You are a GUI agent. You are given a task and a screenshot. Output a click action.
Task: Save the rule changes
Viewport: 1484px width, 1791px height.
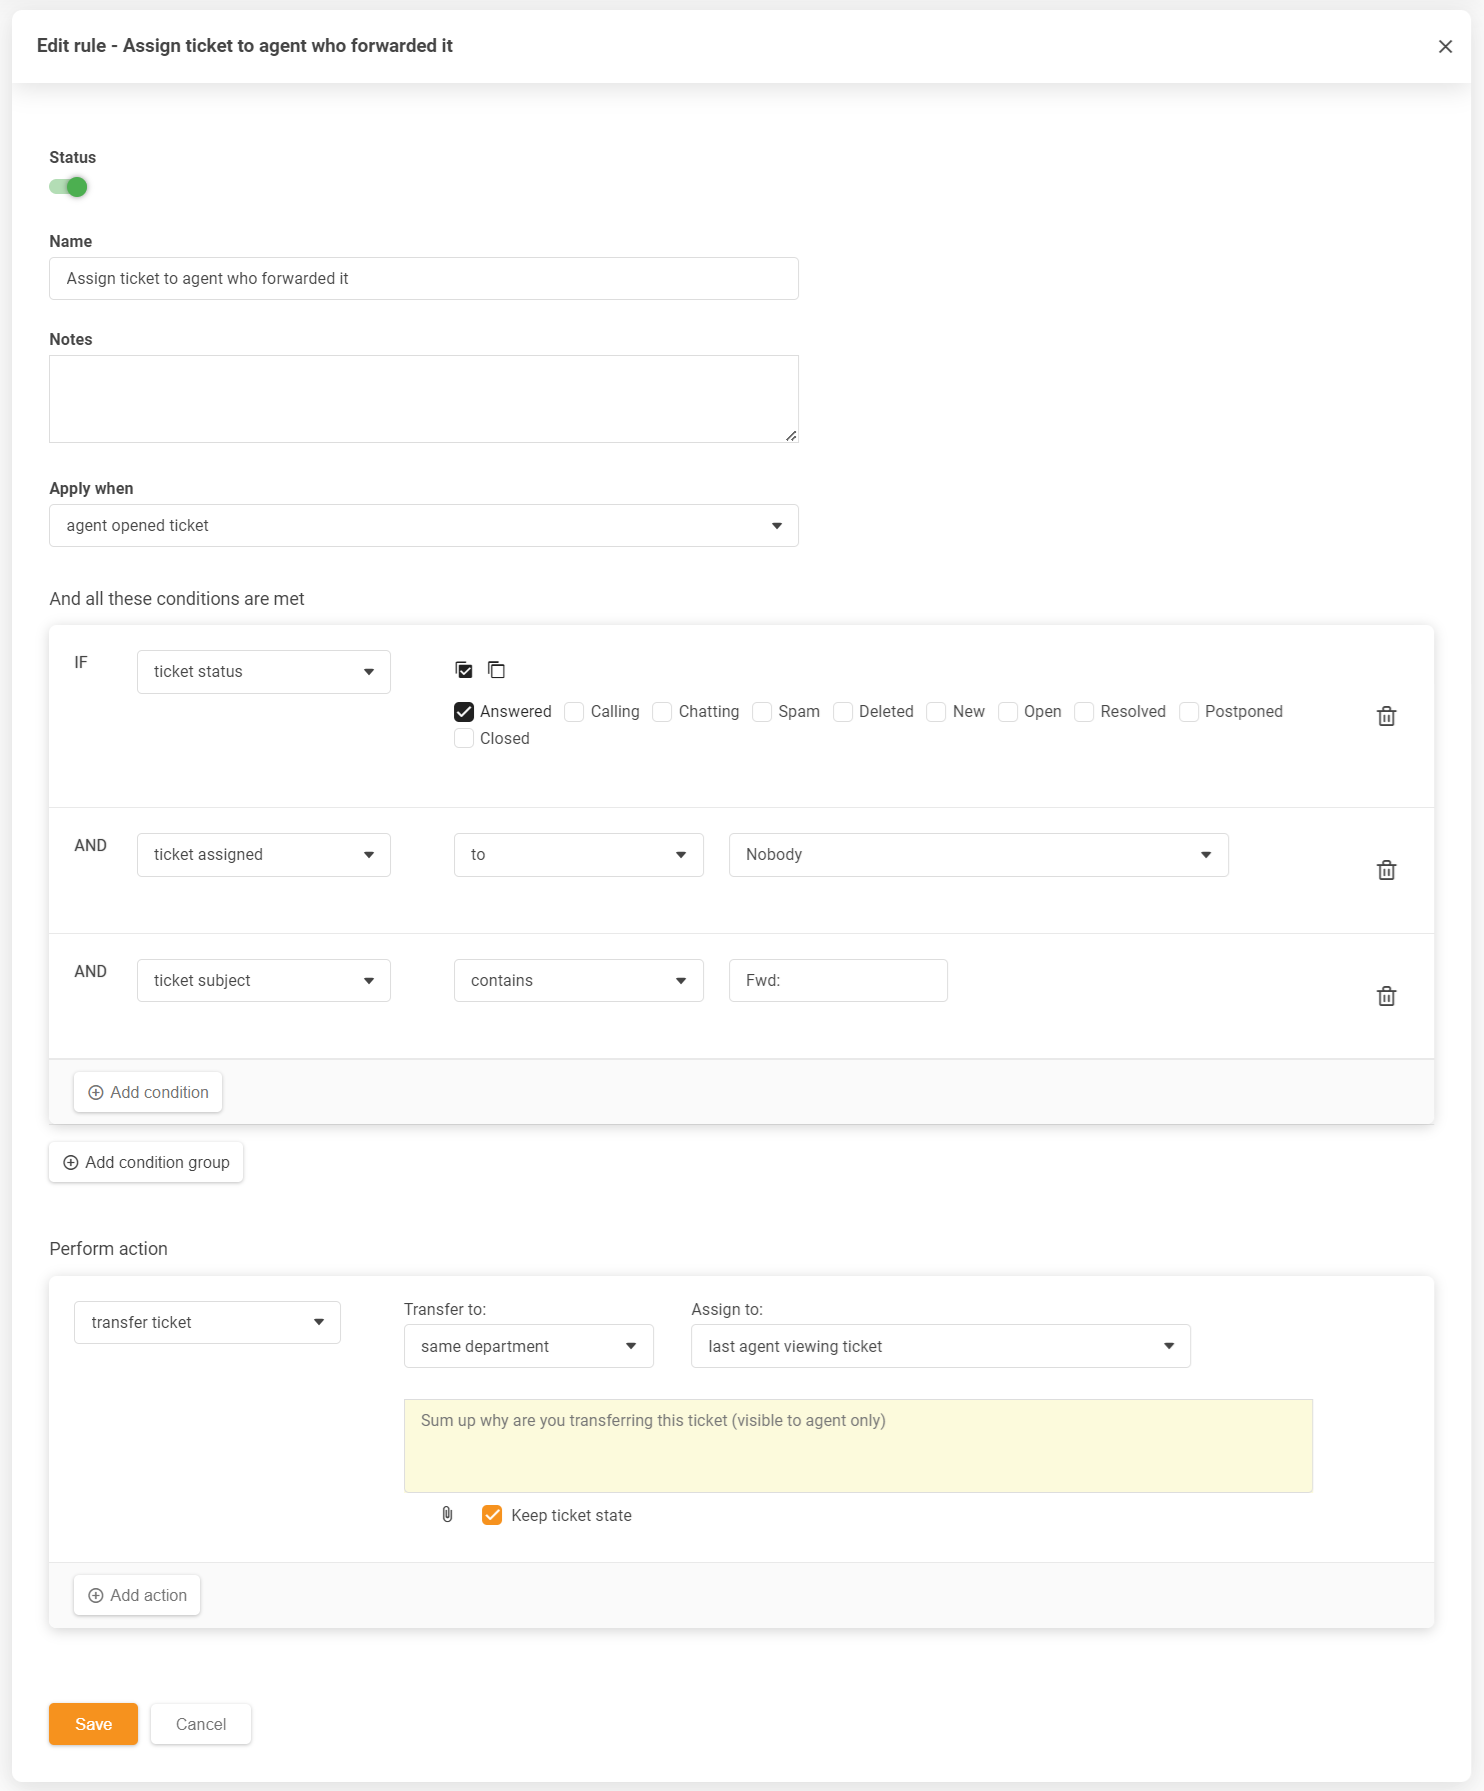[x=93, y=1724]
